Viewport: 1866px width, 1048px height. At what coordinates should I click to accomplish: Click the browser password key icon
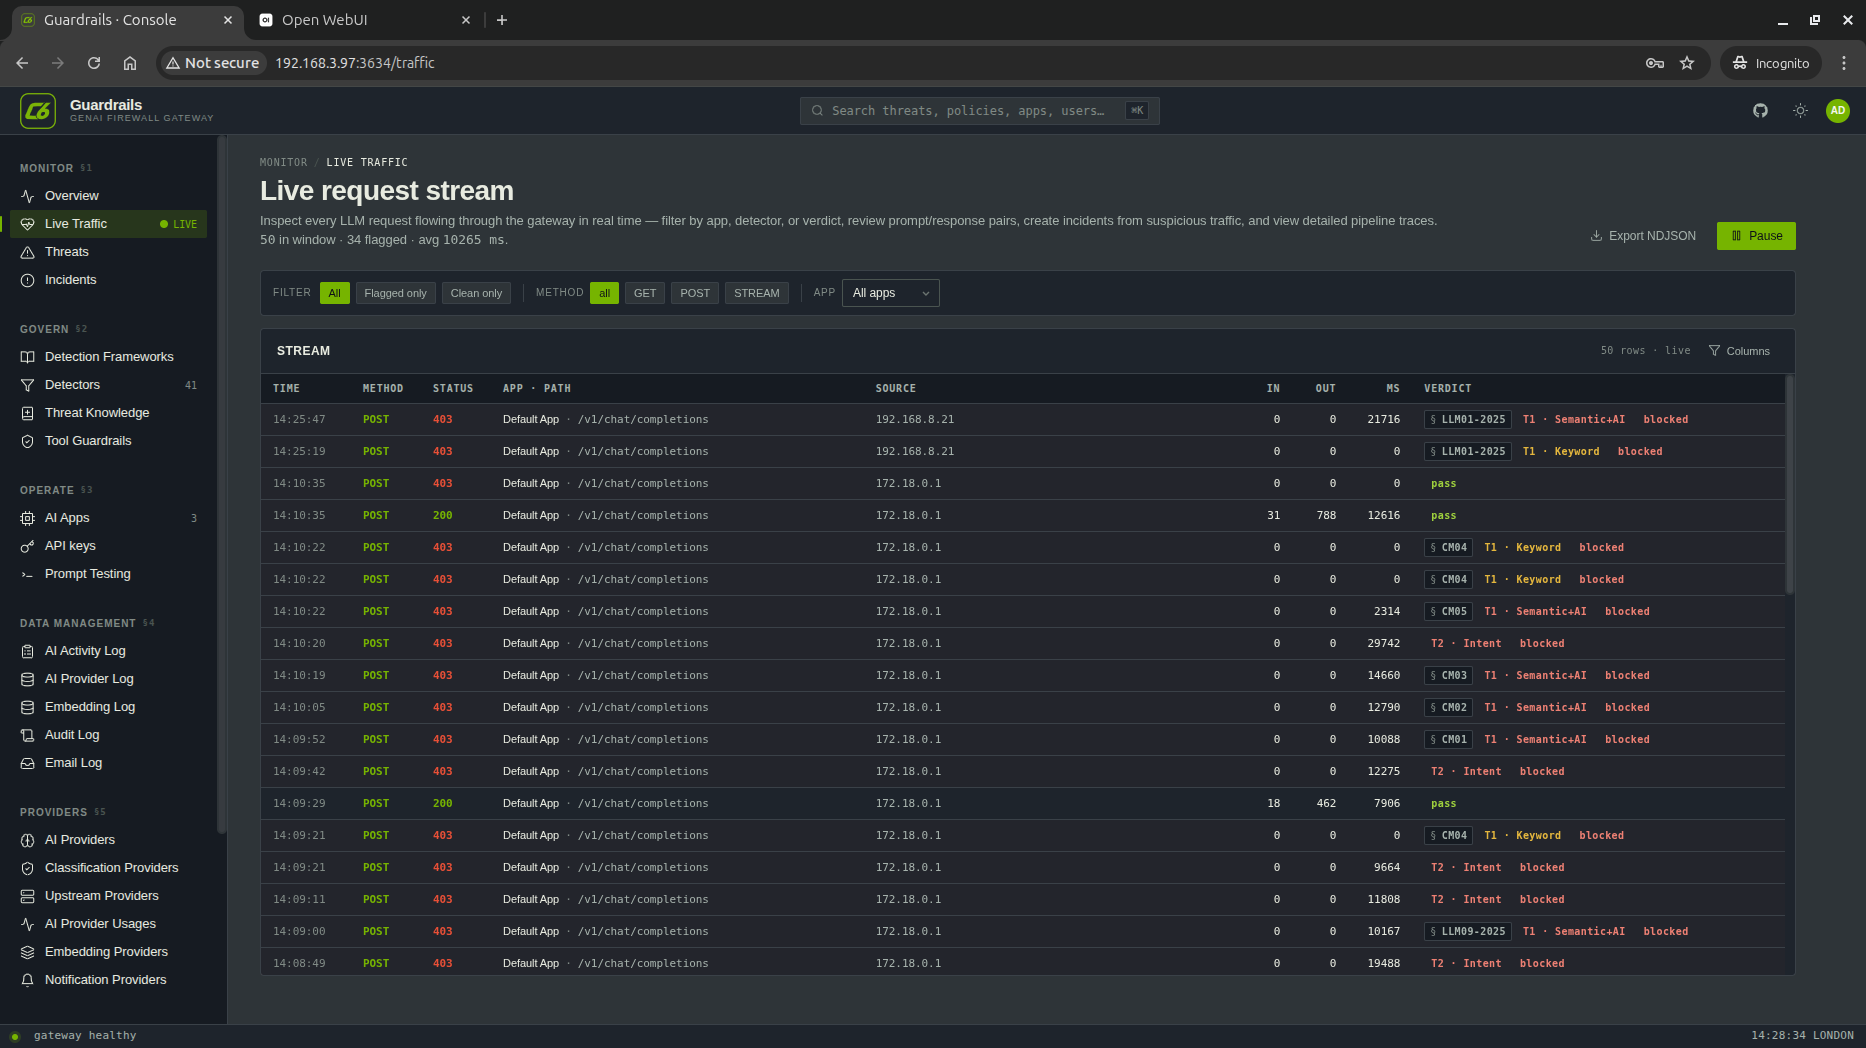pyautogui.click(x=1655, y=63)
